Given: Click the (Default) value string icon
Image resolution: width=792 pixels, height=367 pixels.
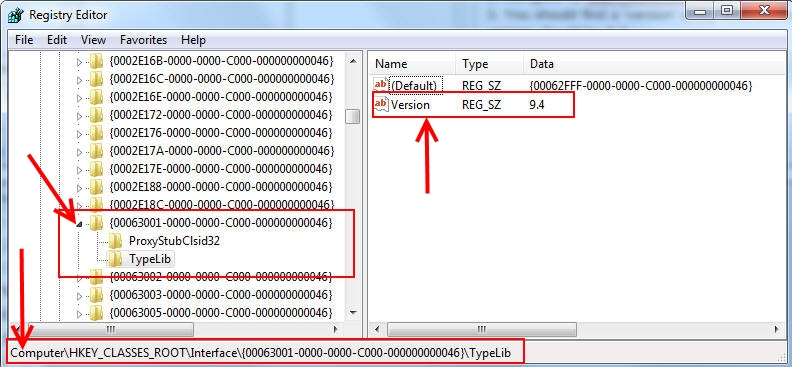Looking at the screenshot, I should pyautogui.click(x=381, y=85).
